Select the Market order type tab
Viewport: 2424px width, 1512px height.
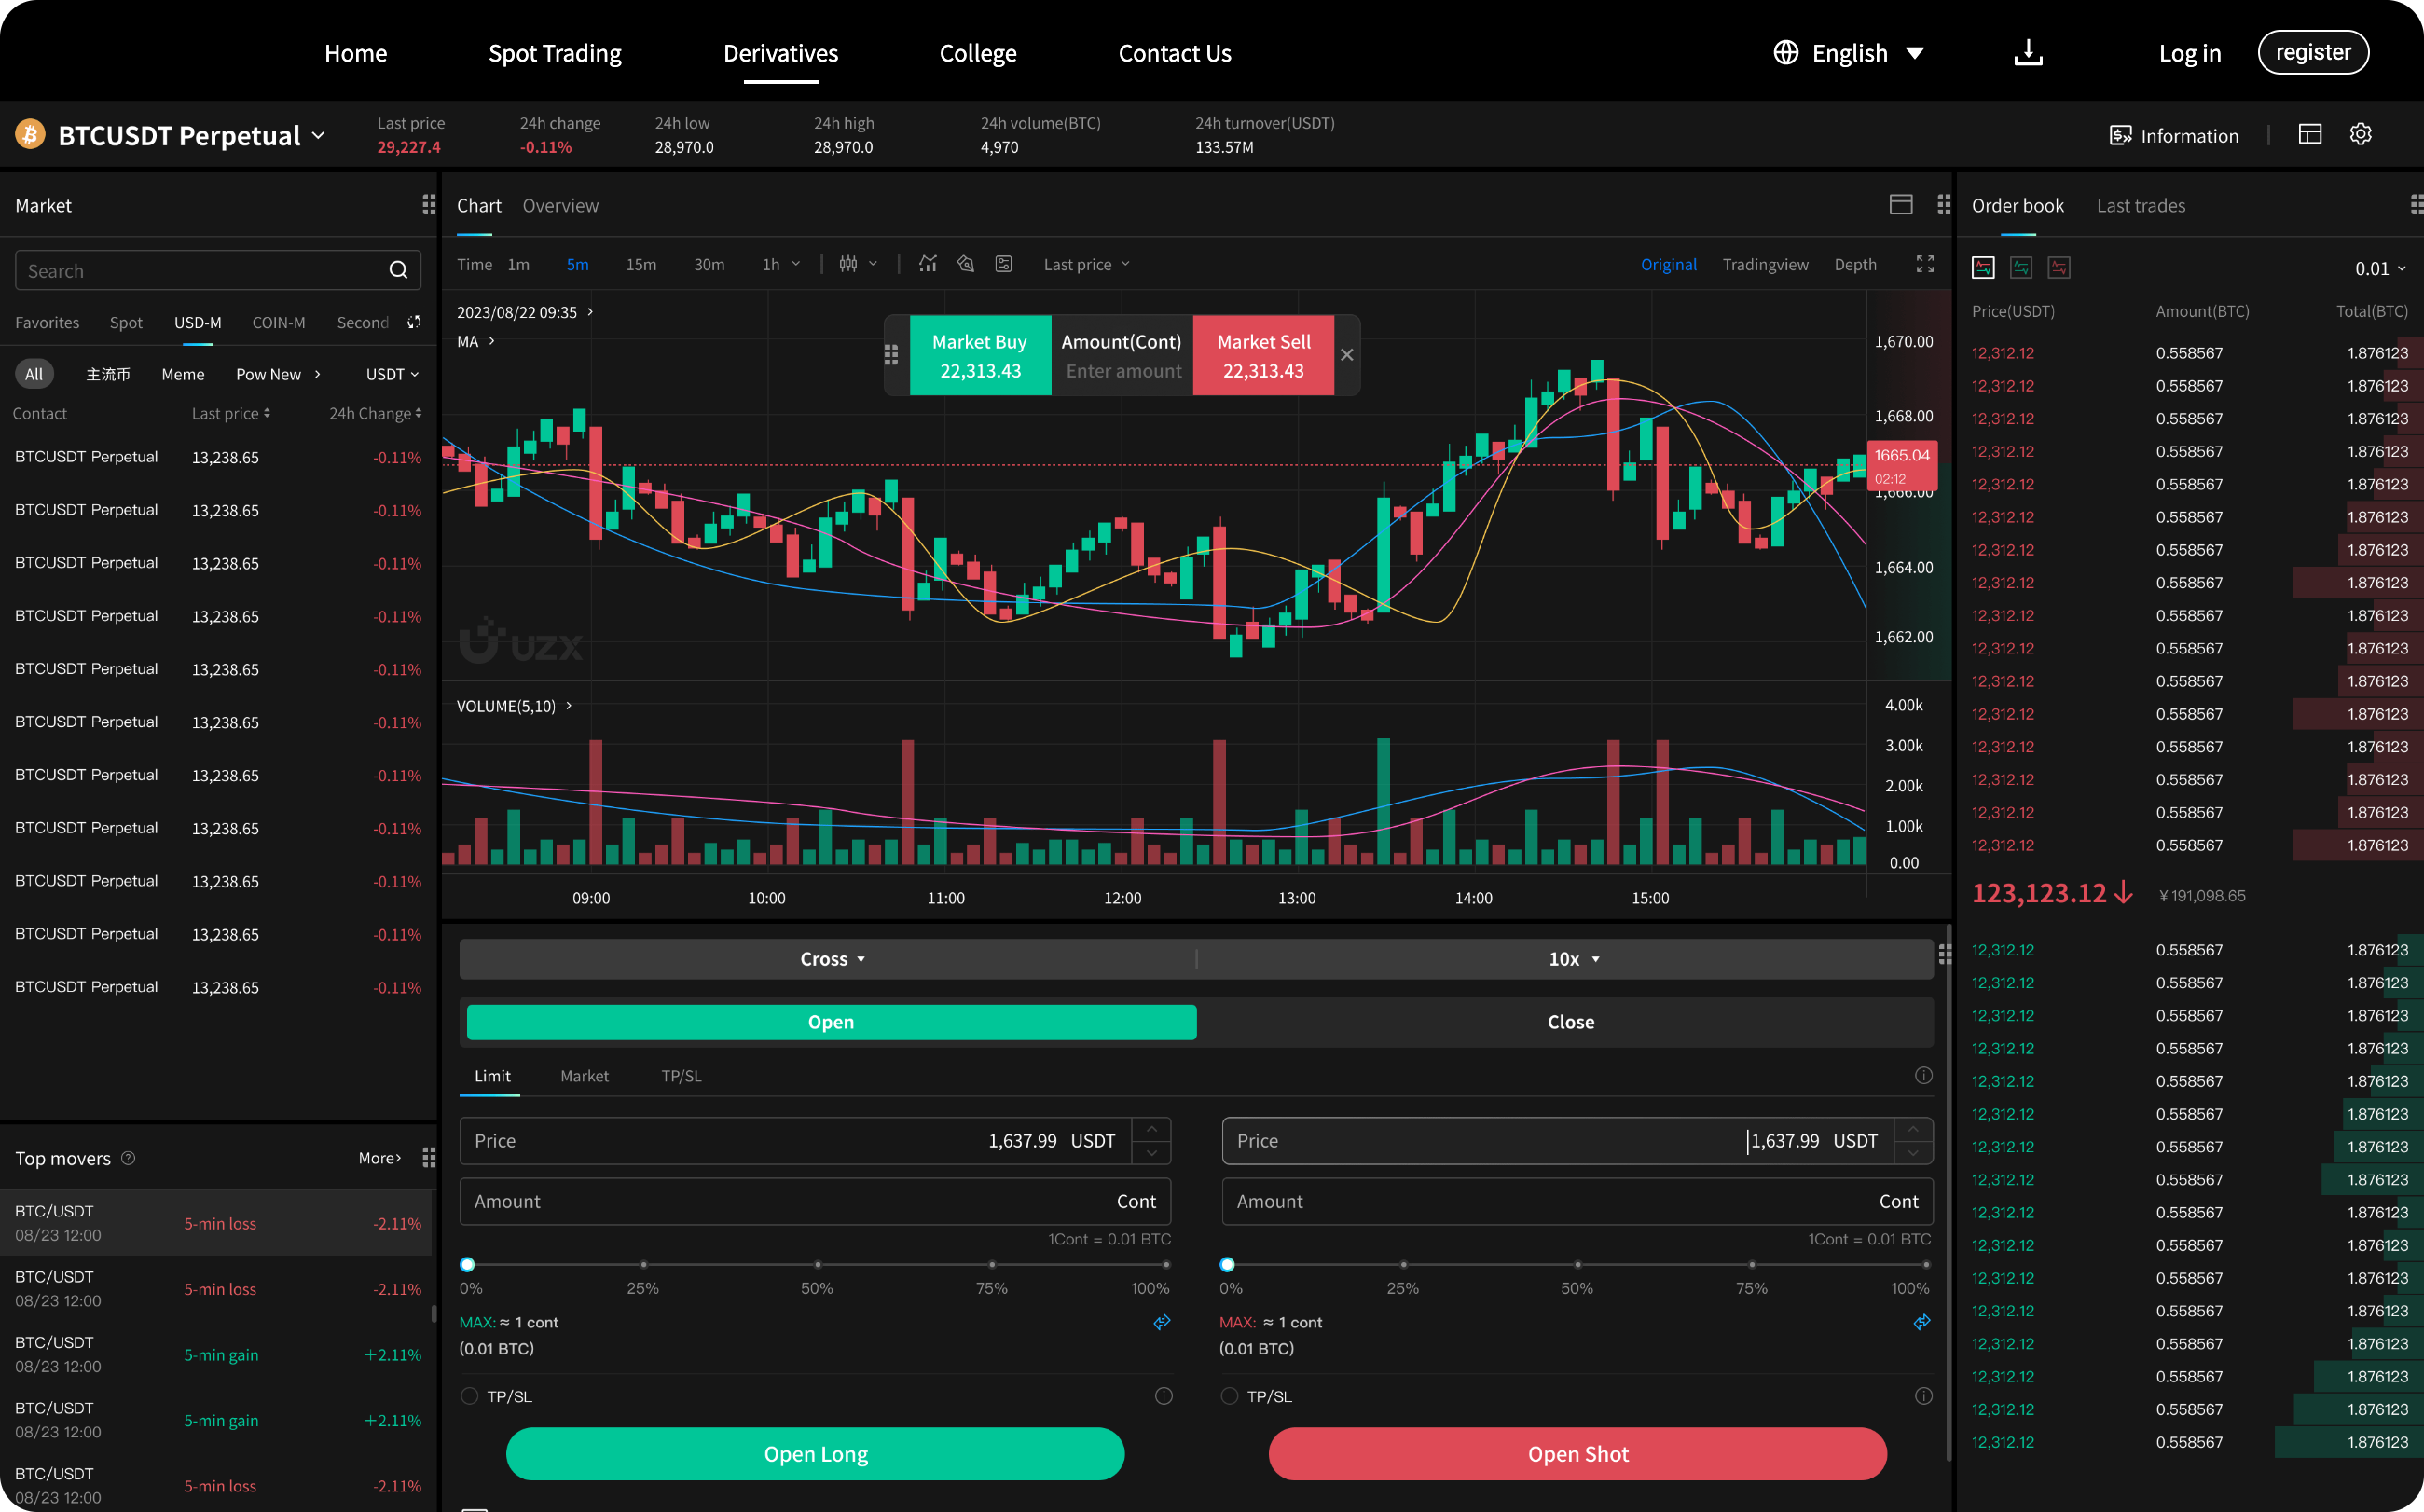point(584,1076)
